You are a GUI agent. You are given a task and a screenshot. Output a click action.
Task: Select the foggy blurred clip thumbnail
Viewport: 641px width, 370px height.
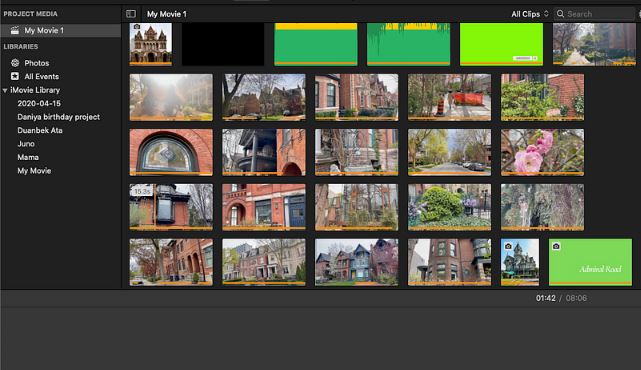pos(171,97)
